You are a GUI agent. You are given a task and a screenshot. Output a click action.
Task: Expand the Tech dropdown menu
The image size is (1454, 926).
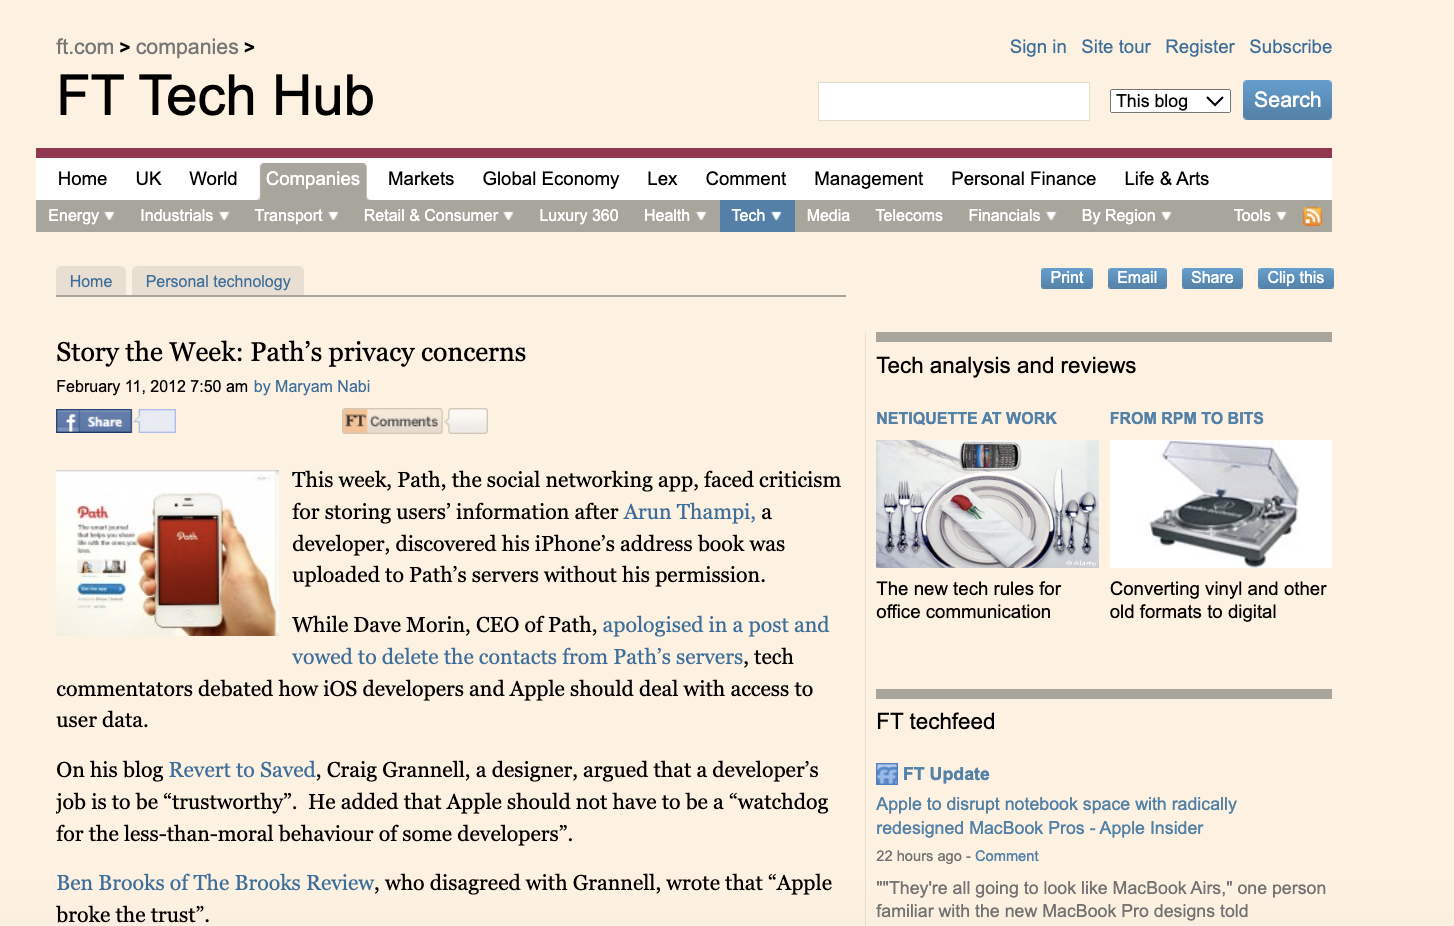point(756,215)
